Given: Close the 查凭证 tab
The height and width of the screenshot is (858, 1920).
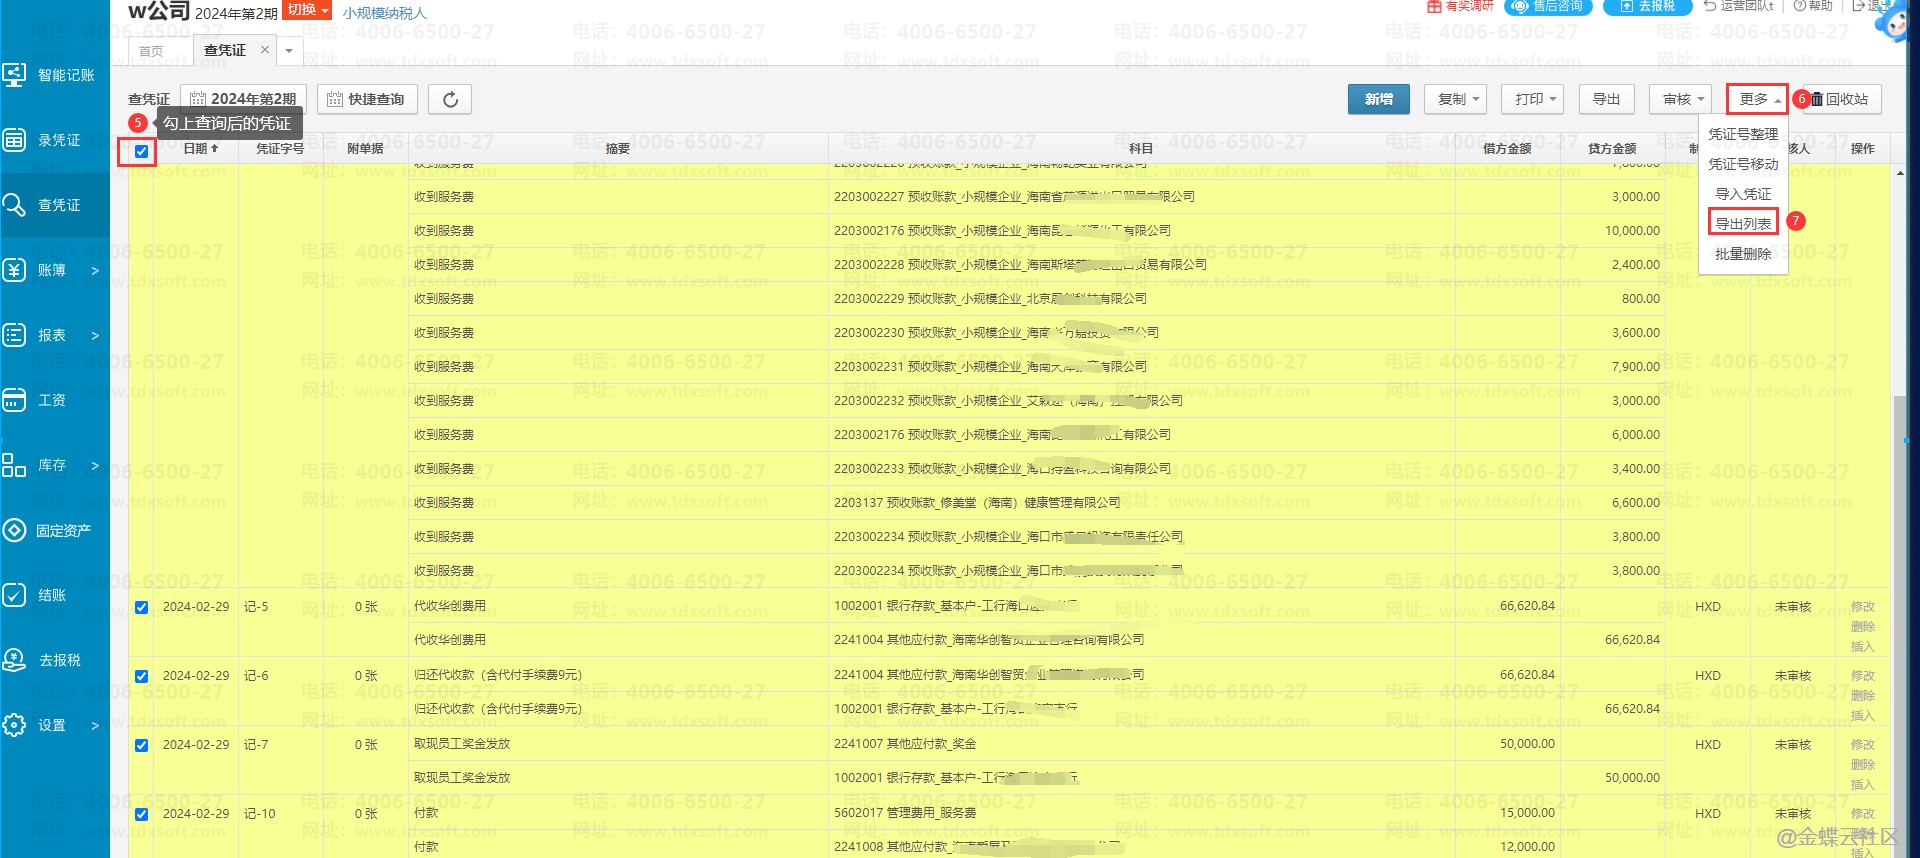Looking at the screenshot, I should point(264,49).
